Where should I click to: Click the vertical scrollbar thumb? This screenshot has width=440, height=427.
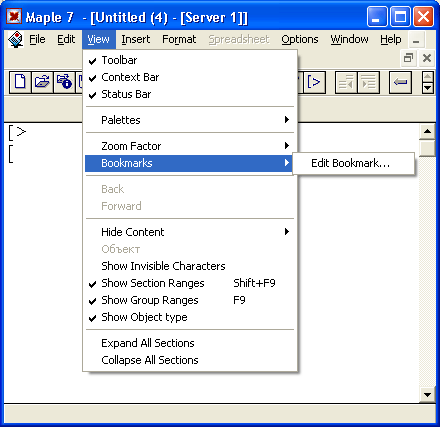(x=427, y=148)
